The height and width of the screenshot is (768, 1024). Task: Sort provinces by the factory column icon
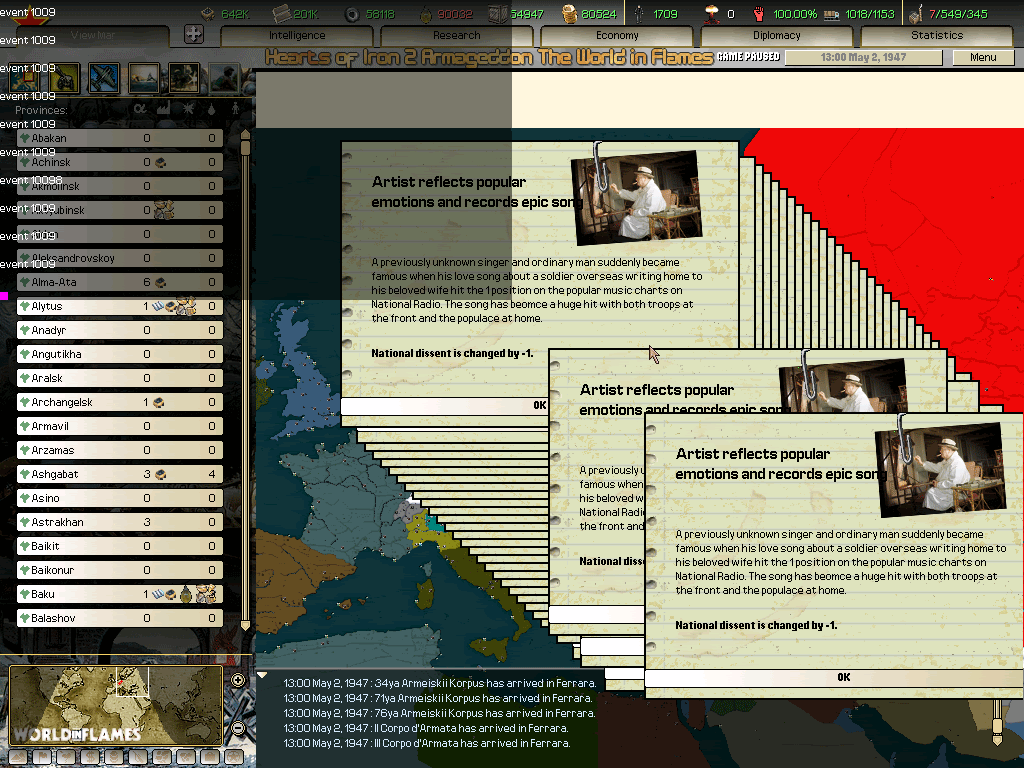pos(163,108)
